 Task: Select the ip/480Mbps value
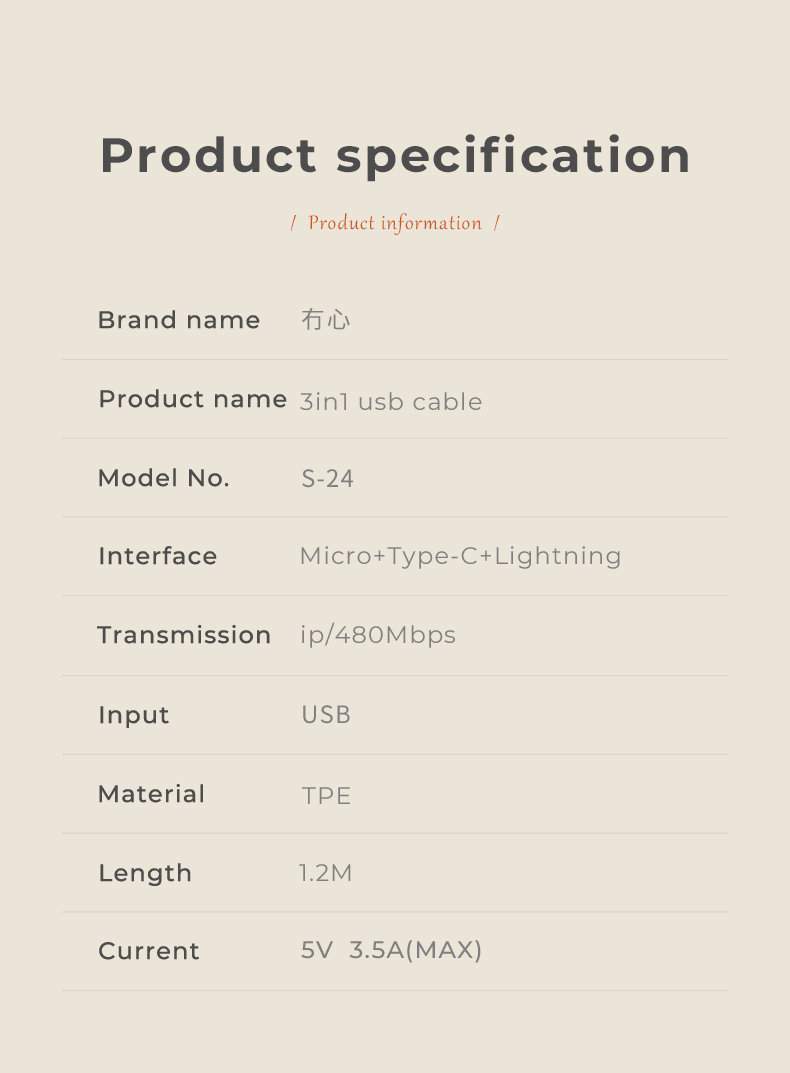(x=378, y=636)
